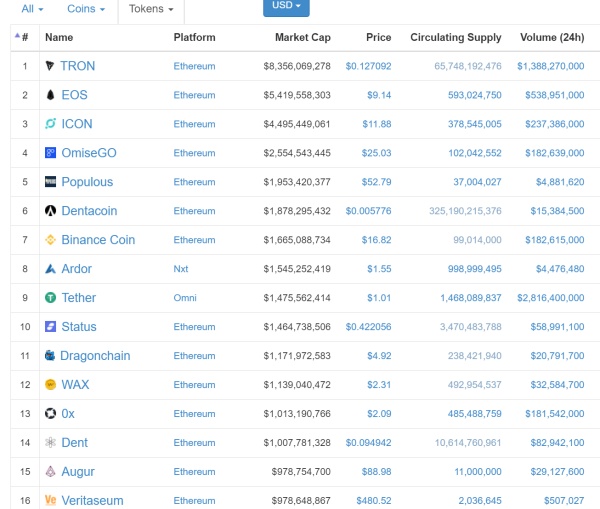Open the Coins filter dropdown
This screenshot has width=600, height=509.
coord(86,8)
